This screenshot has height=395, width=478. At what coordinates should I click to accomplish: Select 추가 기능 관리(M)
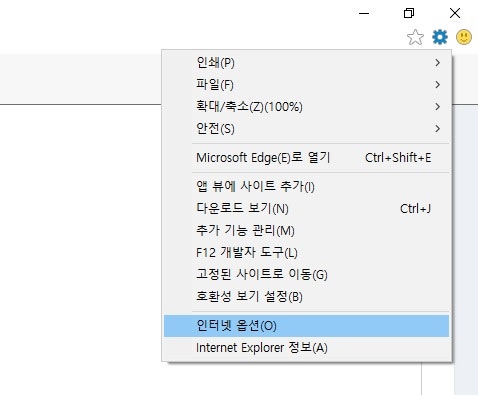tap(306, 230)
